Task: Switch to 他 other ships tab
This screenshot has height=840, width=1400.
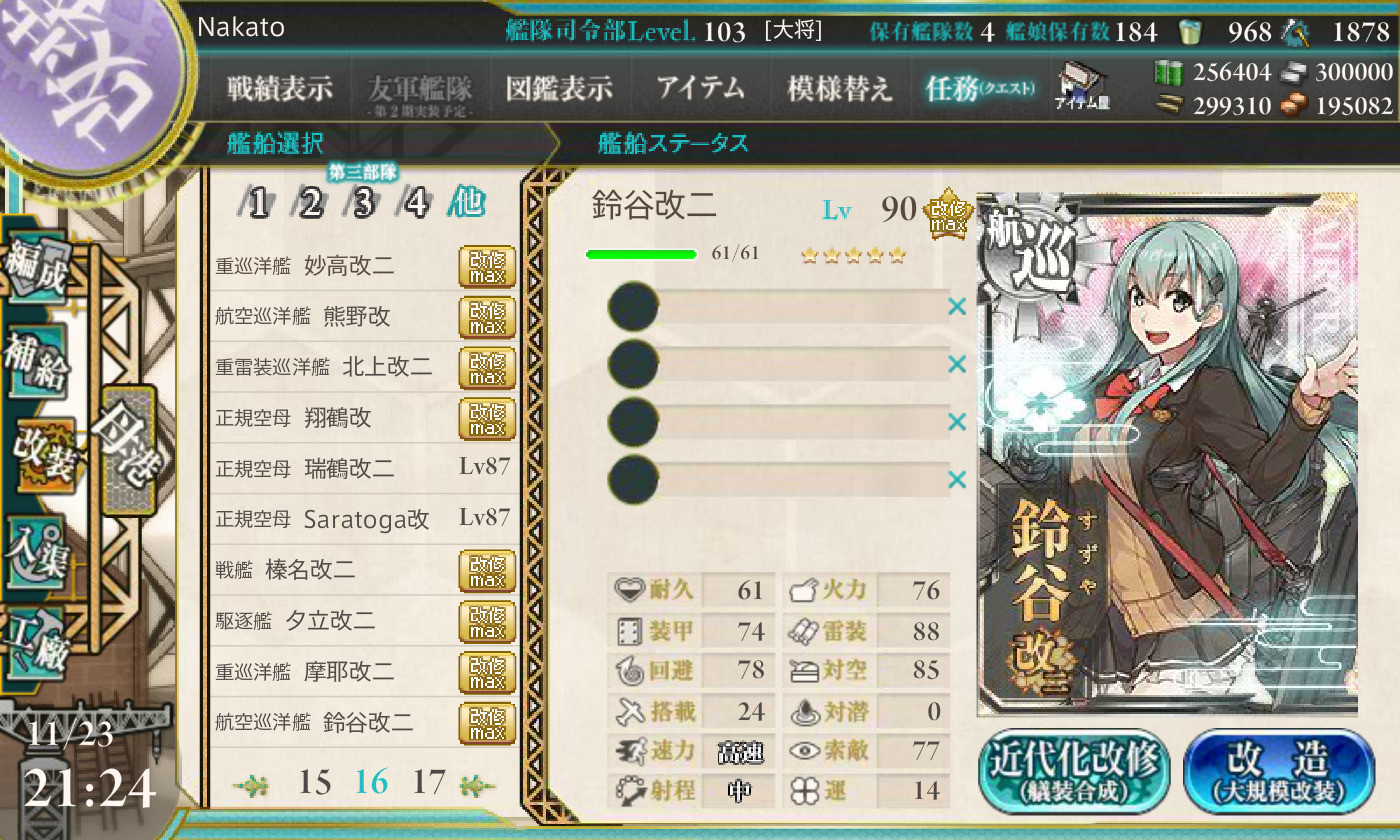Action: pyautogui.click(x=466, y=203)
